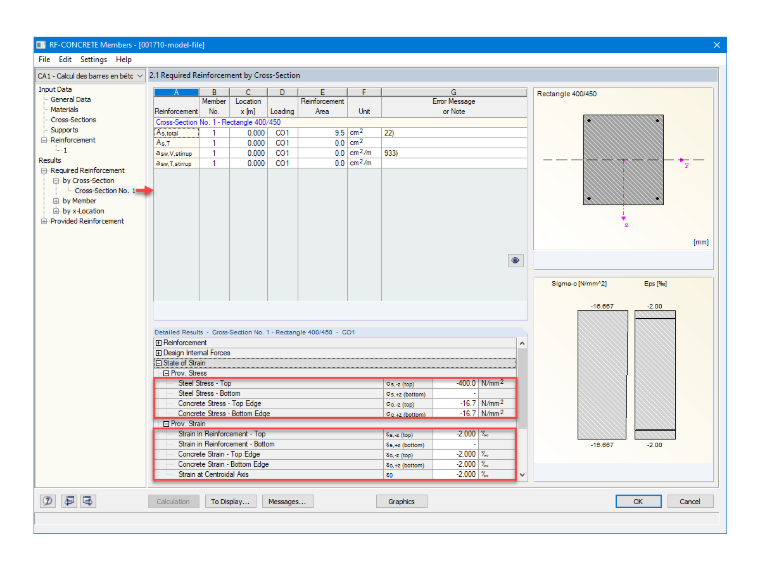Close the RF-CONCRETE Members window
The image size is (760, 570).
pyautogui.click(x=716, y=45)
